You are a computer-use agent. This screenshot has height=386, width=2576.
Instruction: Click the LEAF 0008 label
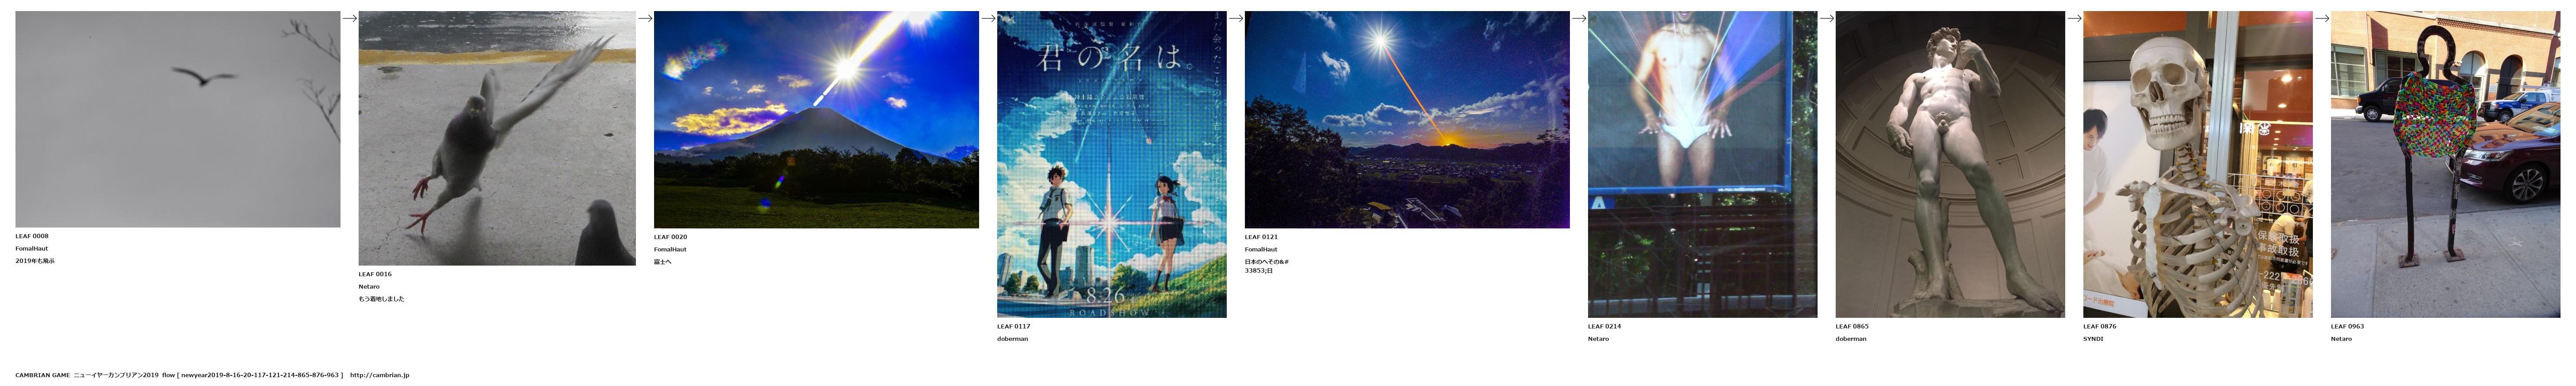click(32, 236)
